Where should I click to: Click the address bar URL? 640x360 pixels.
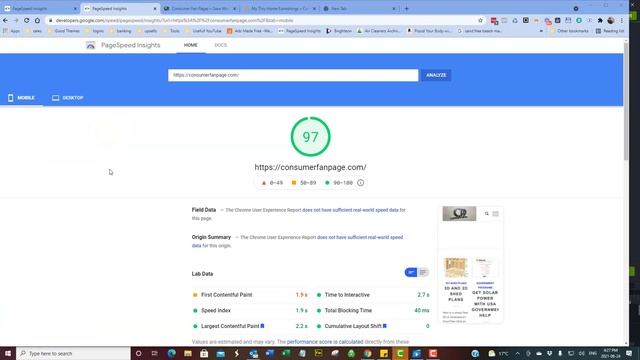(174, 20)
